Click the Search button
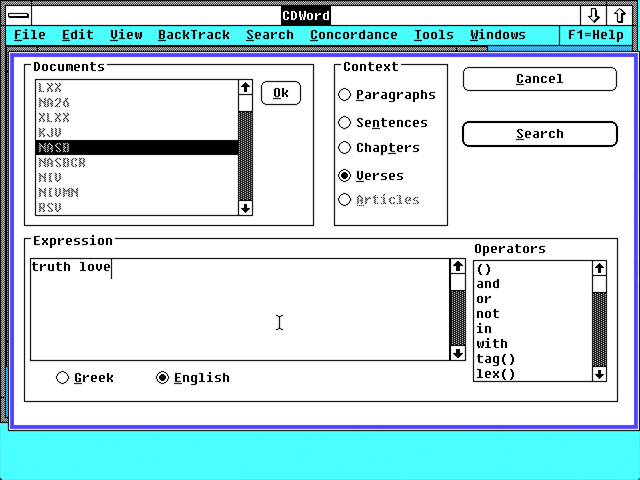This screenshot has width=640, height=480. tap(540, 134)
